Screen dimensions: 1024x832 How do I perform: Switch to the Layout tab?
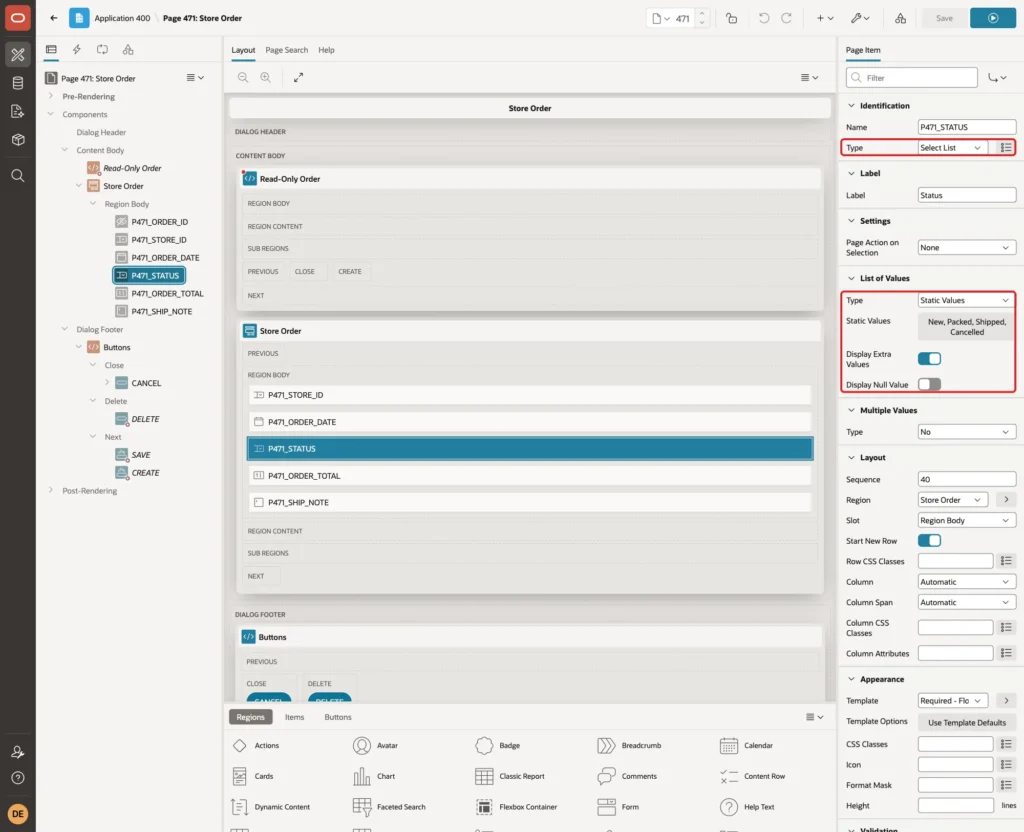pos(243,50)
